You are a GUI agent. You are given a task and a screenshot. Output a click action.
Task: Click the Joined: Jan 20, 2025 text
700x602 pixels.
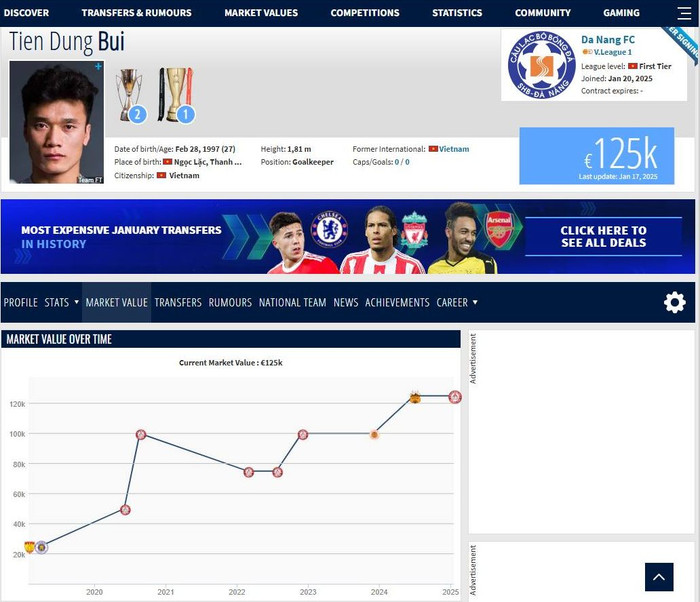(x=617, y=78)
